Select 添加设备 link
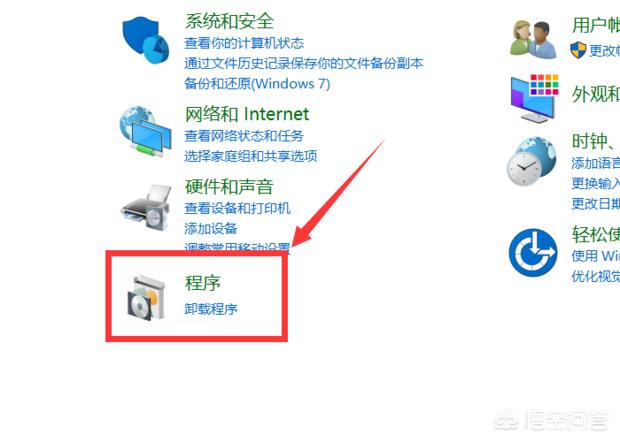Image resolution: width=620 pixels, height=442 pixels. coord(211,229)
